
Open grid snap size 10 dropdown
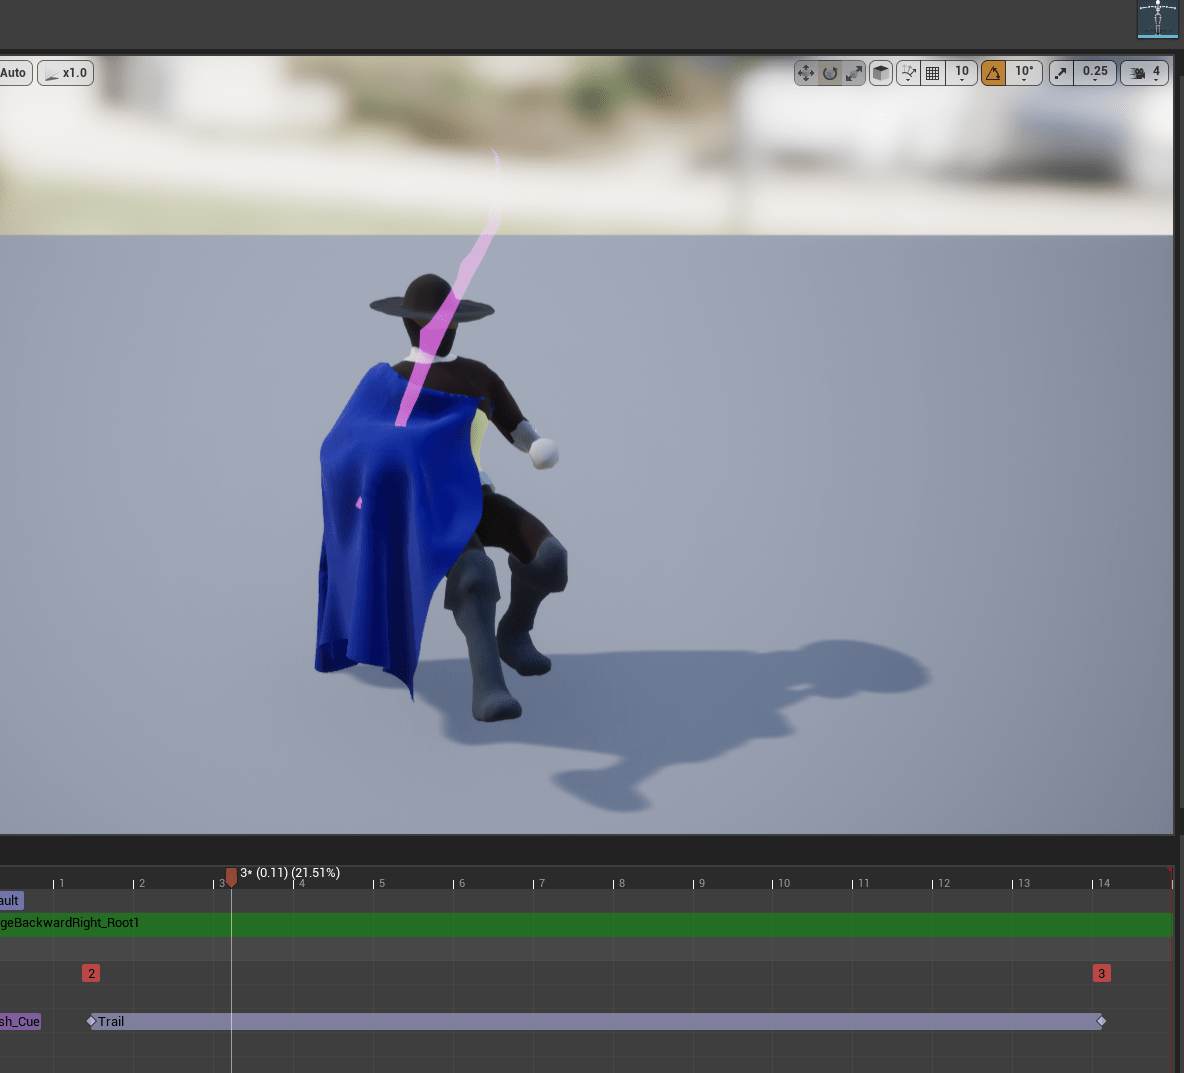pos(962,73)
